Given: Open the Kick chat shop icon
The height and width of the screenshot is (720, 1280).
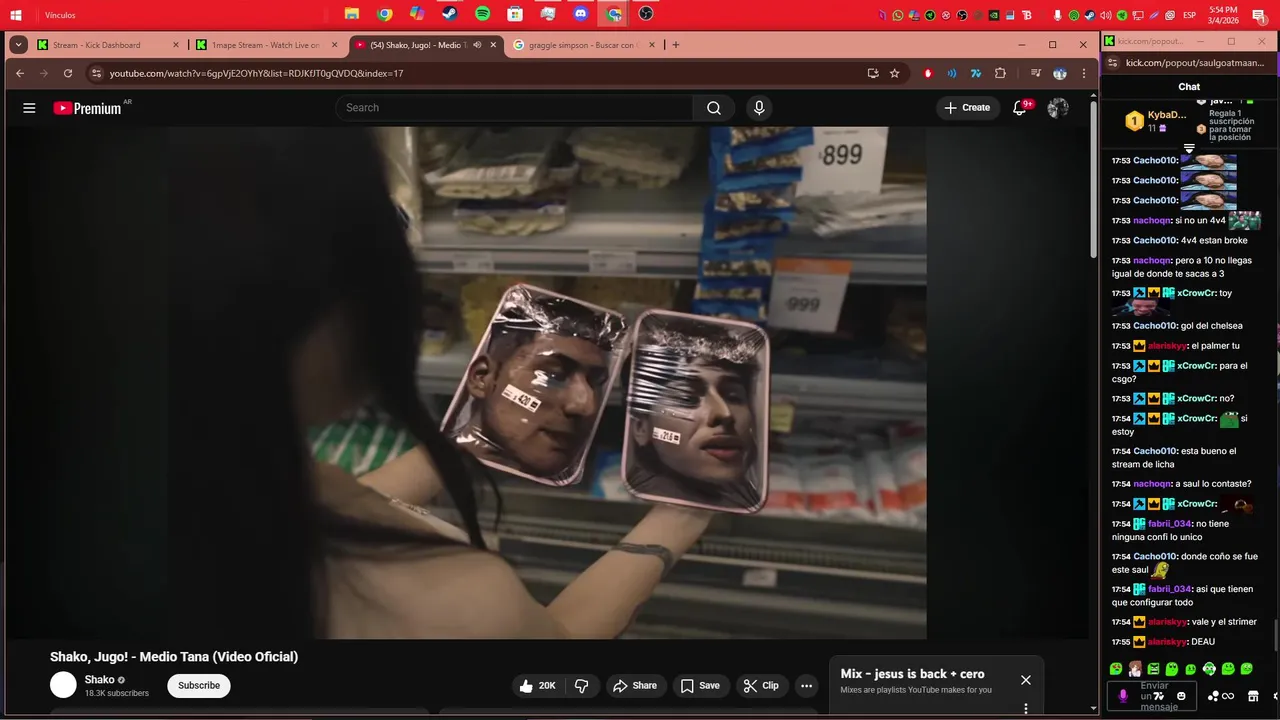Looking at the screenshot, I should pyautogui.click(x=1253, y=696).
